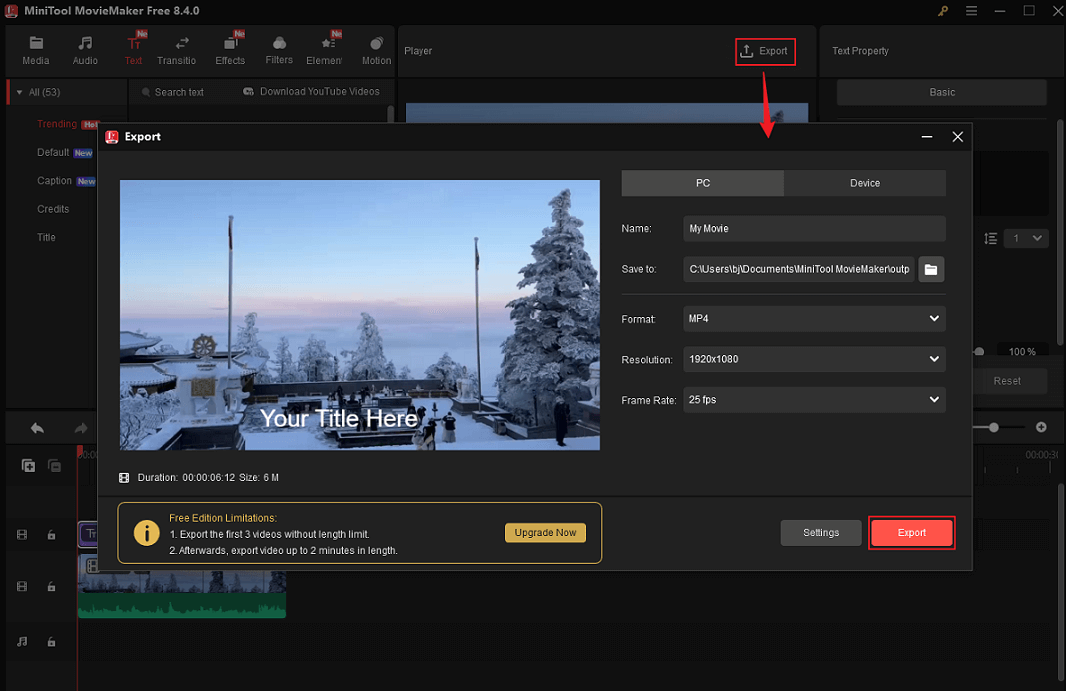
Task: Lock the video track in the timeline
Action: [x=51, y=586]
